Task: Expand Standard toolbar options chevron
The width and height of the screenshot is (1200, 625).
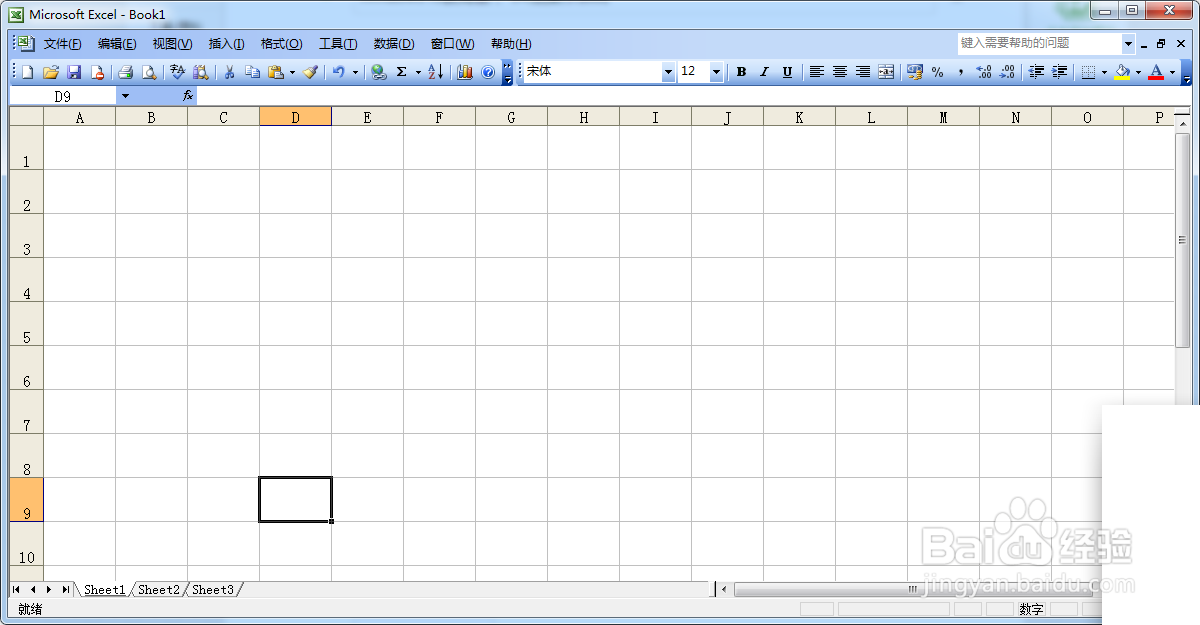Action: pyautogui.click(x=507, y=72)
